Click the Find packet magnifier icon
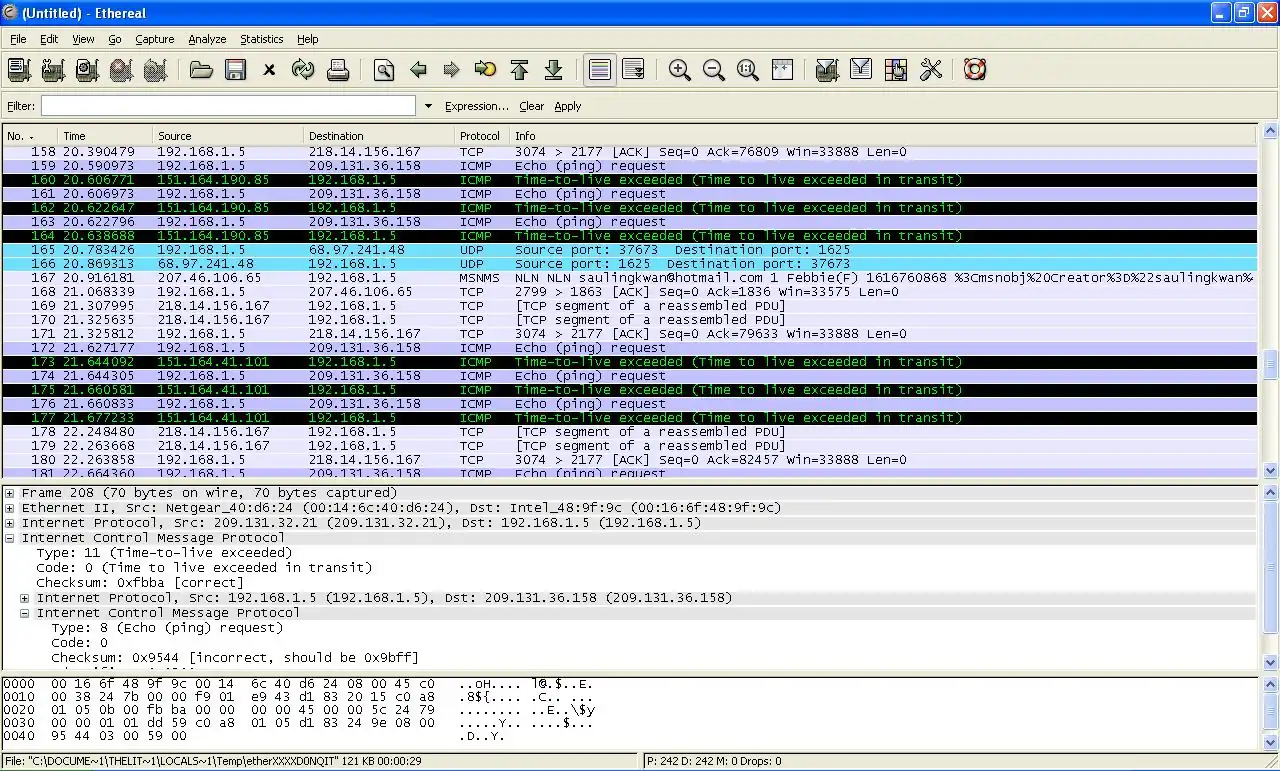1280x771 pixels. click(384, 70)
